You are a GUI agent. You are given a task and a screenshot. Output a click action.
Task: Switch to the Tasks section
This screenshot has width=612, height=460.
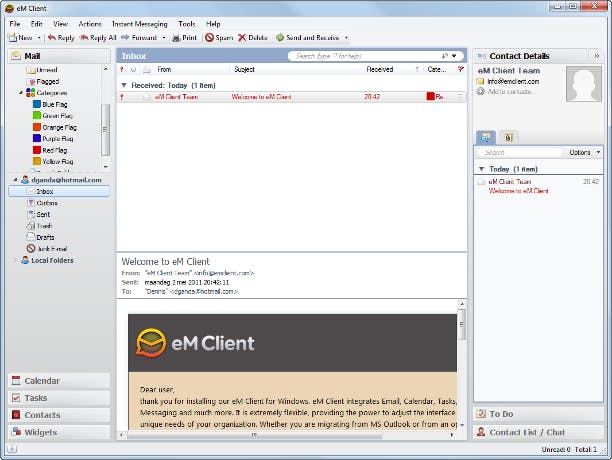(x=59, y=398)
